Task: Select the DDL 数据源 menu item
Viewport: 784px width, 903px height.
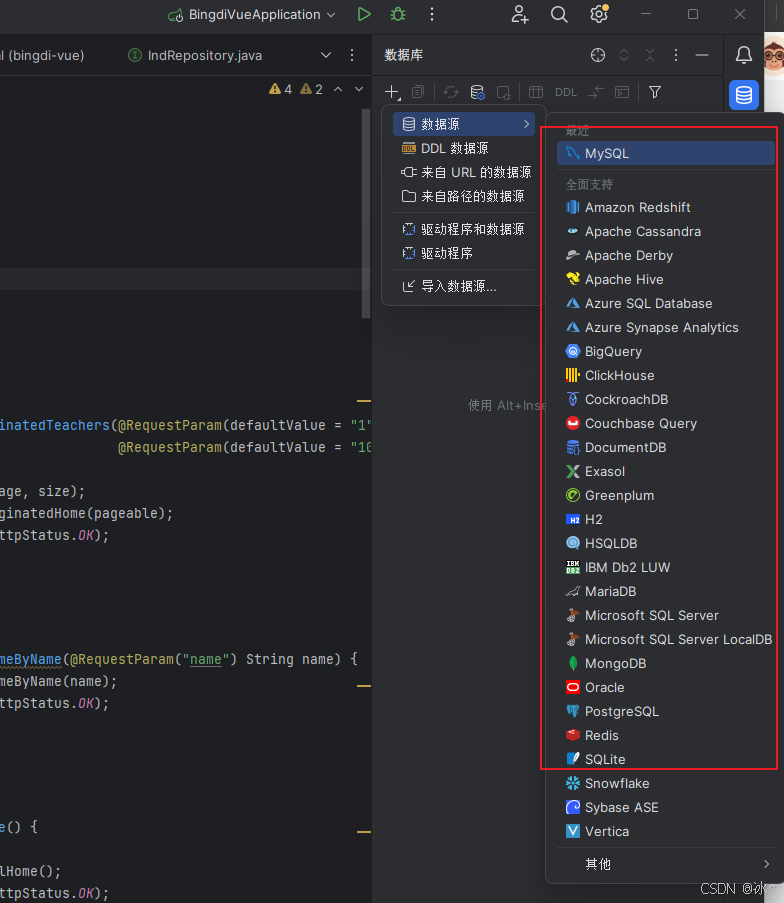Action: coord(464,148)
